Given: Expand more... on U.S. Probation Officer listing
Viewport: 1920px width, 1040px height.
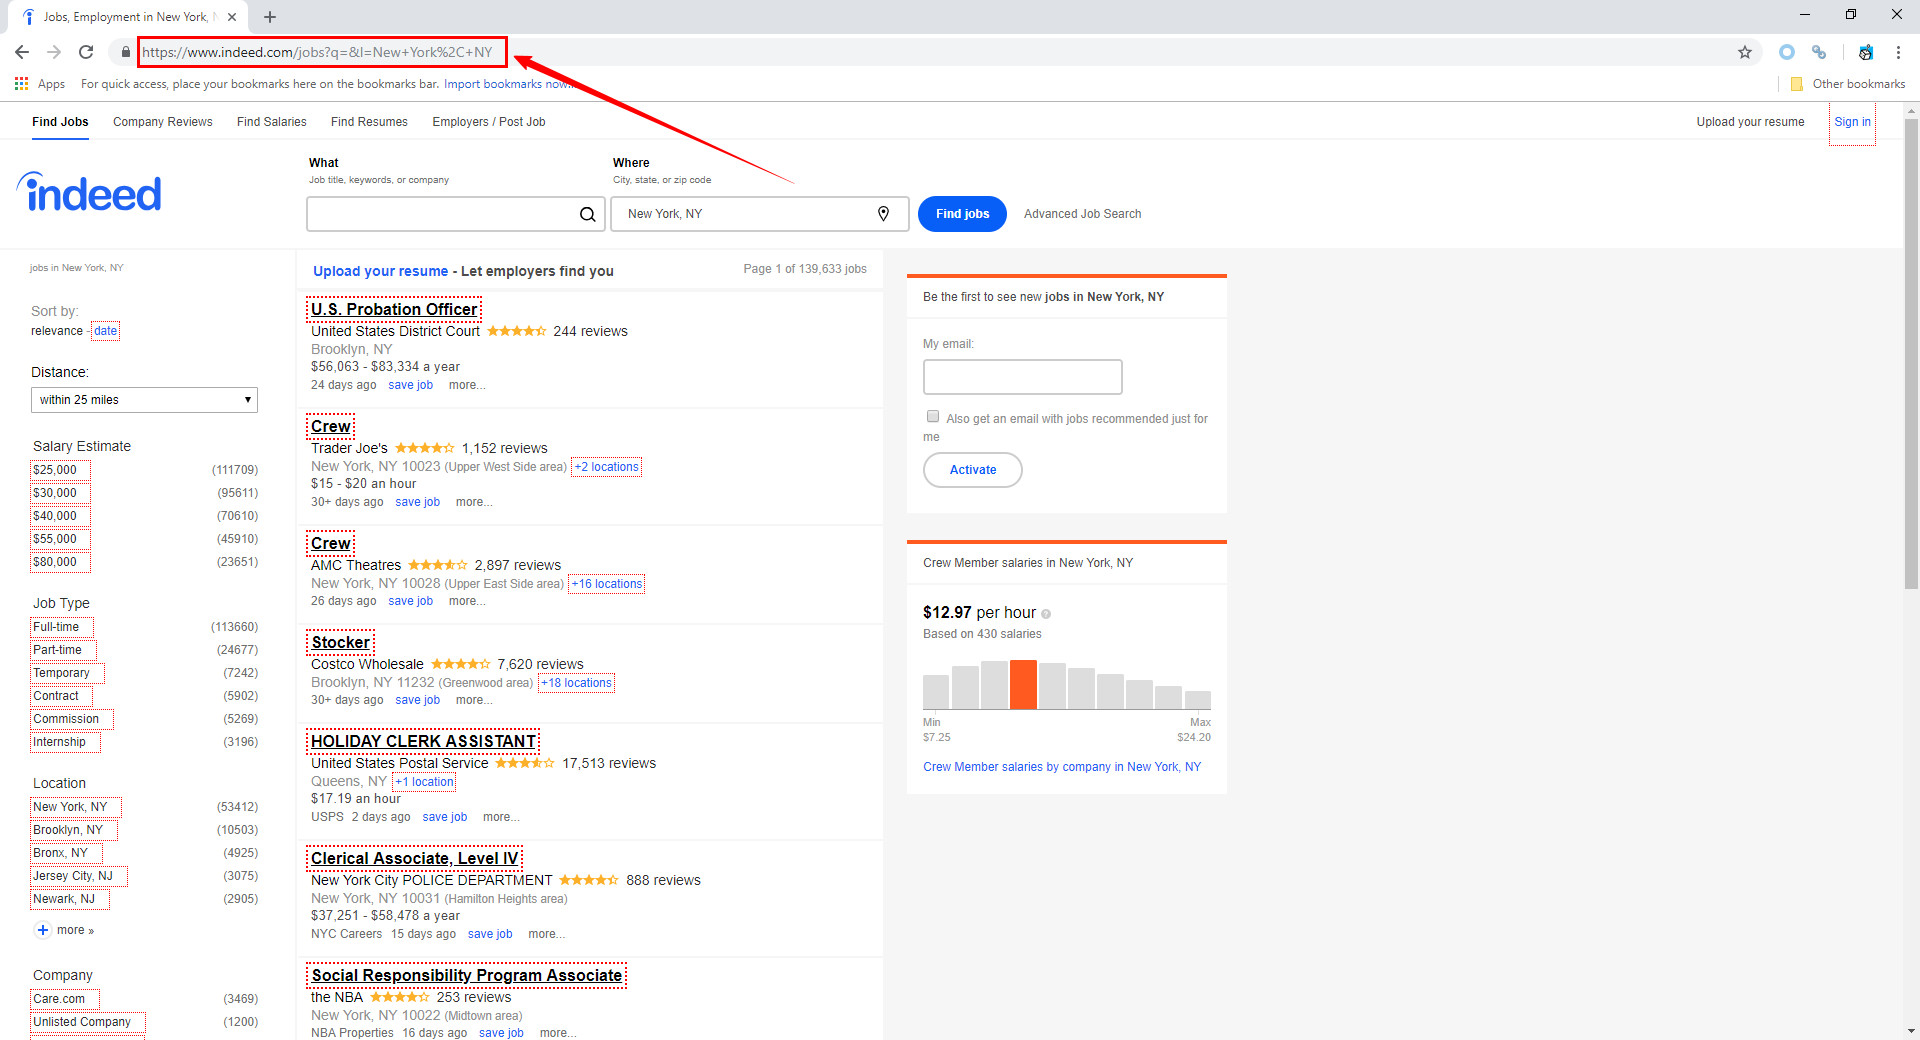Looking at the screenshot, I should pyautogui.click(x=467, y=385).
